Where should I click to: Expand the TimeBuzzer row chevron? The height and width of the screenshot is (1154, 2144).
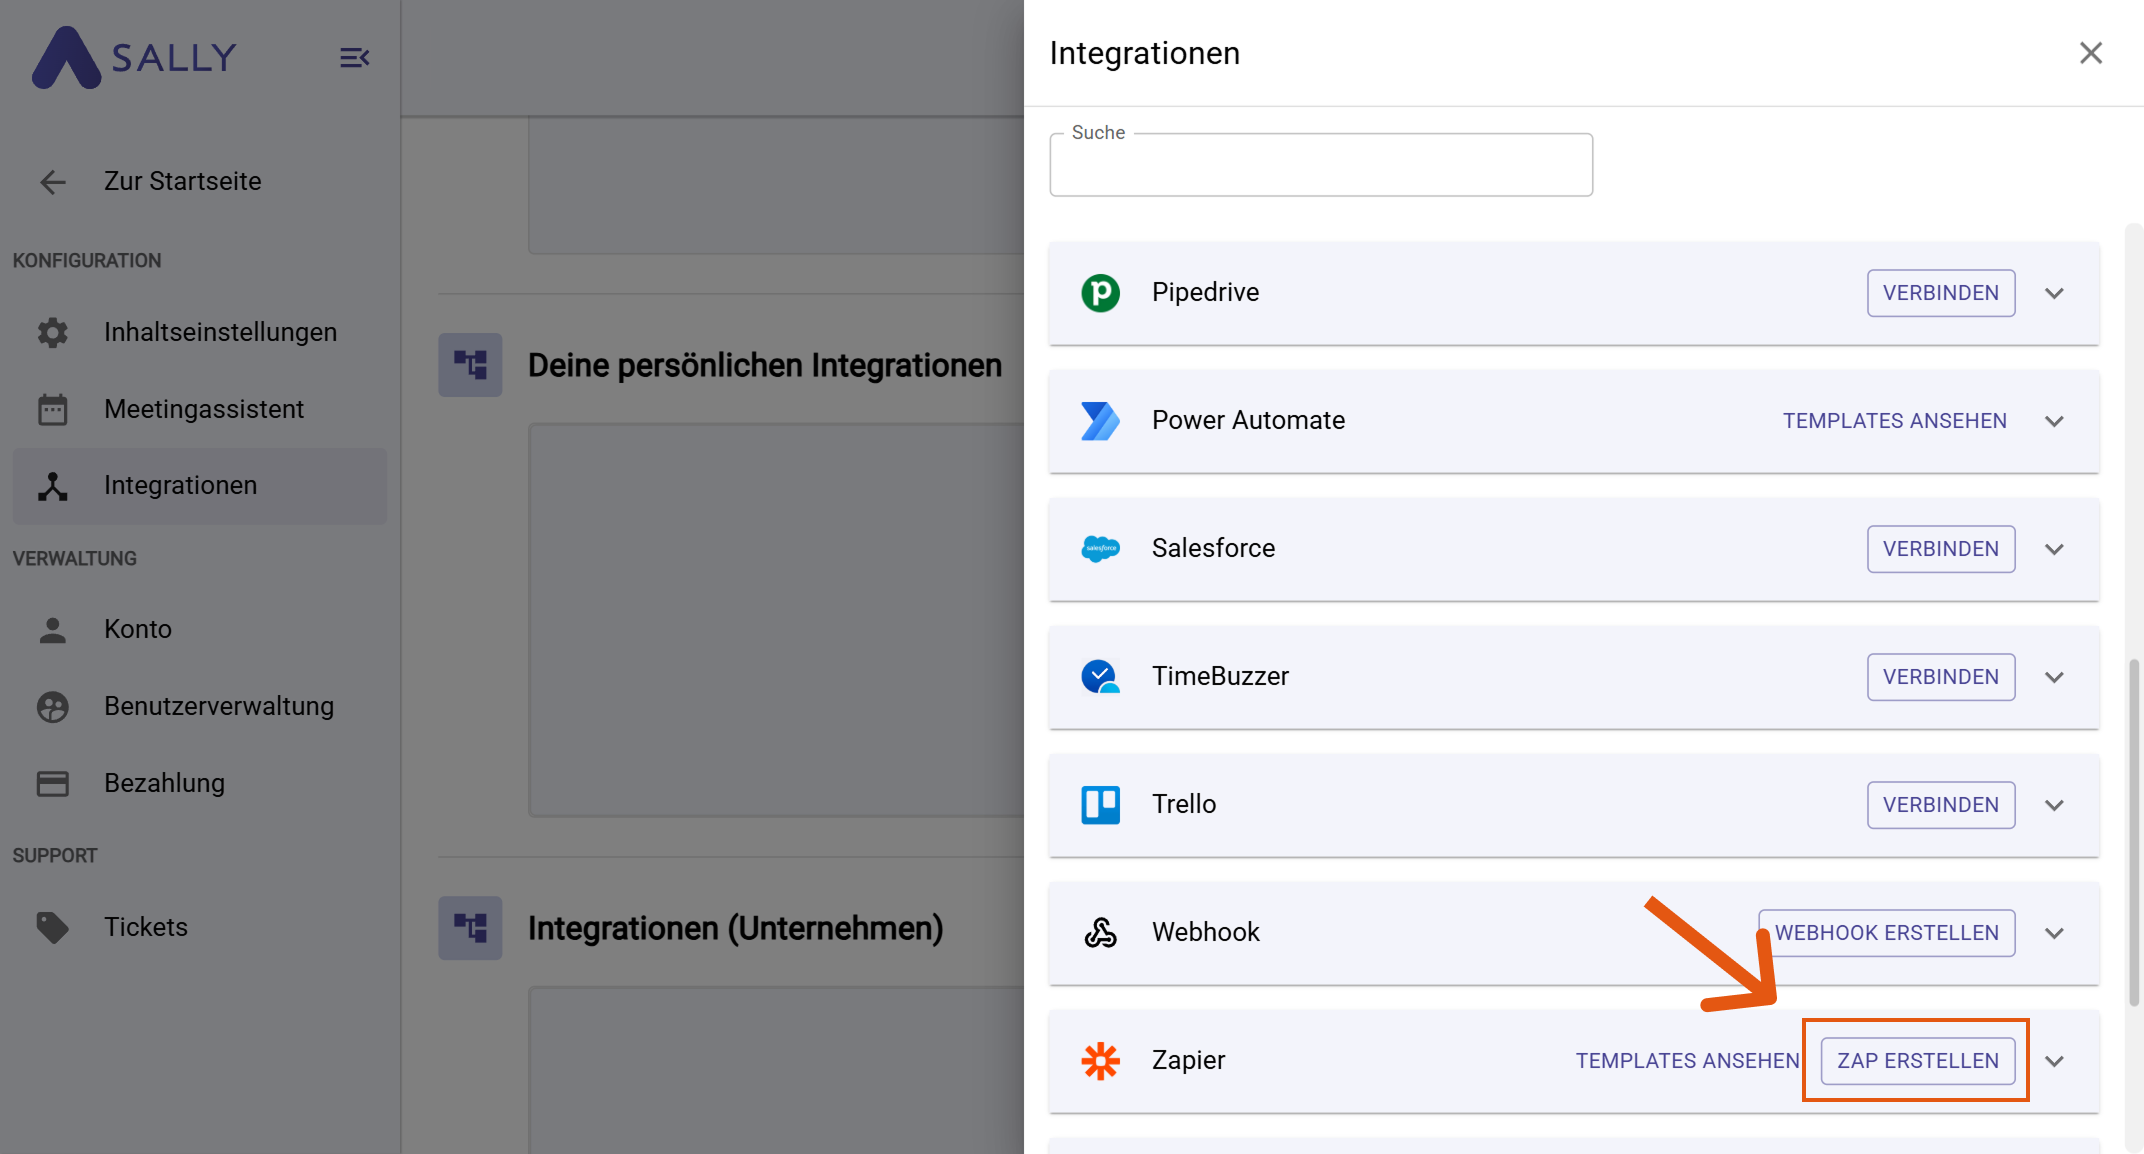click(2055, 677)
